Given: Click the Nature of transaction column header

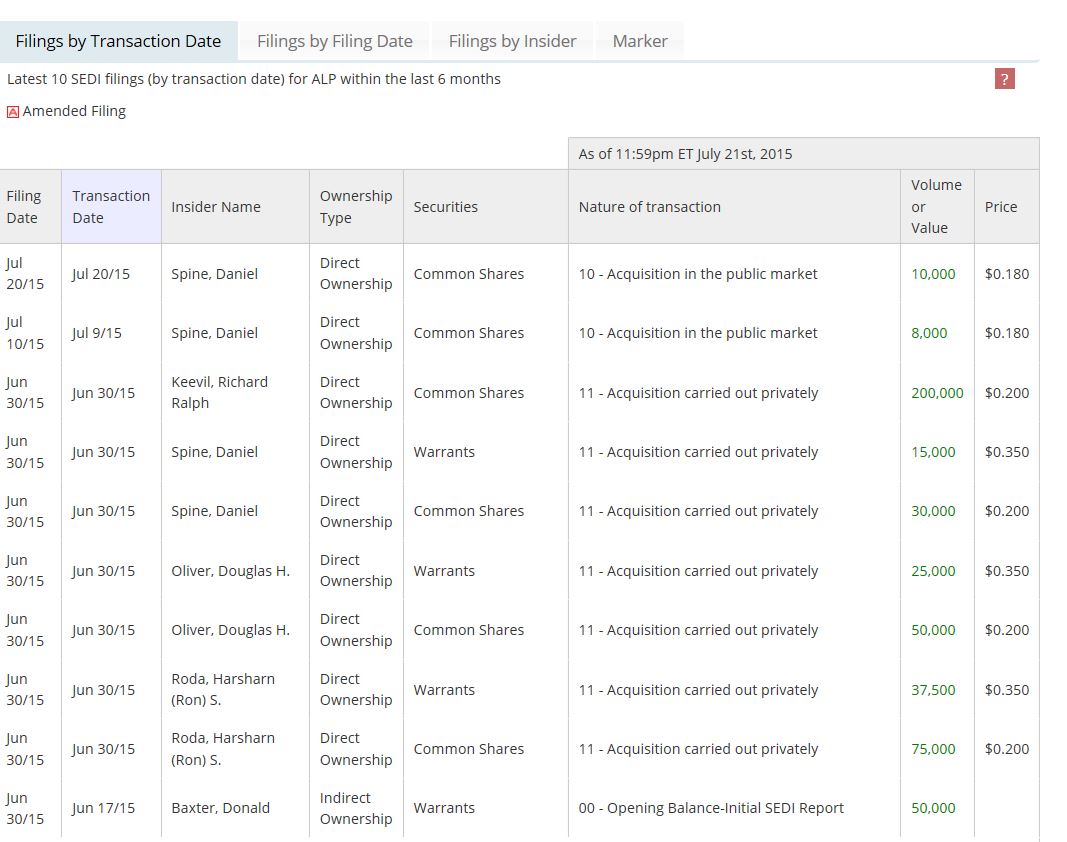Looking at the screenshot, I should [649, 207].
